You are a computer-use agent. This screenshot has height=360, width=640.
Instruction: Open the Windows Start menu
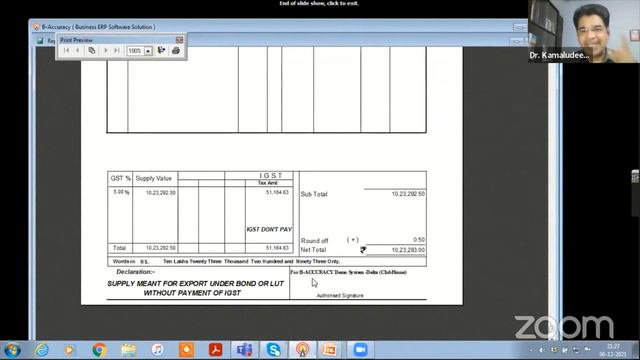click(x=12, y=350)
